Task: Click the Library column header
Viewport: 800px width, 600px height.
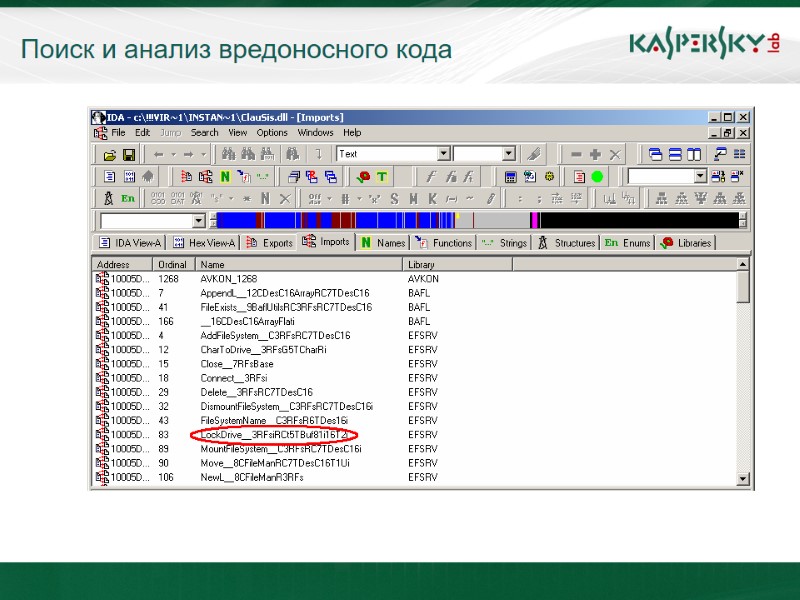Action: pyautogui.click(x=420, y=264)
